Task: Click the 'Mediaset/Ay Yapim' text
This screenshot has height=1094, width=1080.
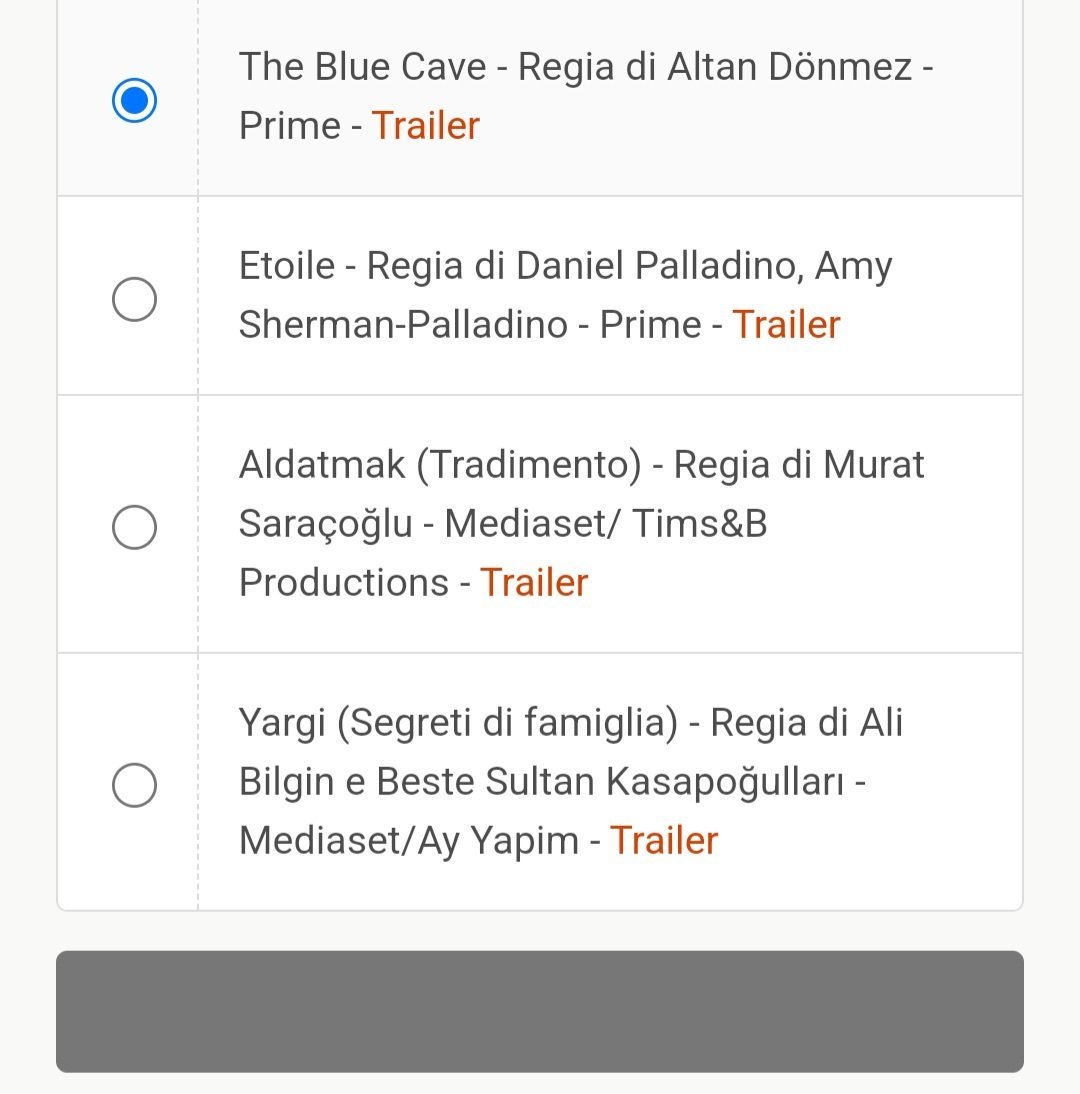Action: tap(408, 841)
